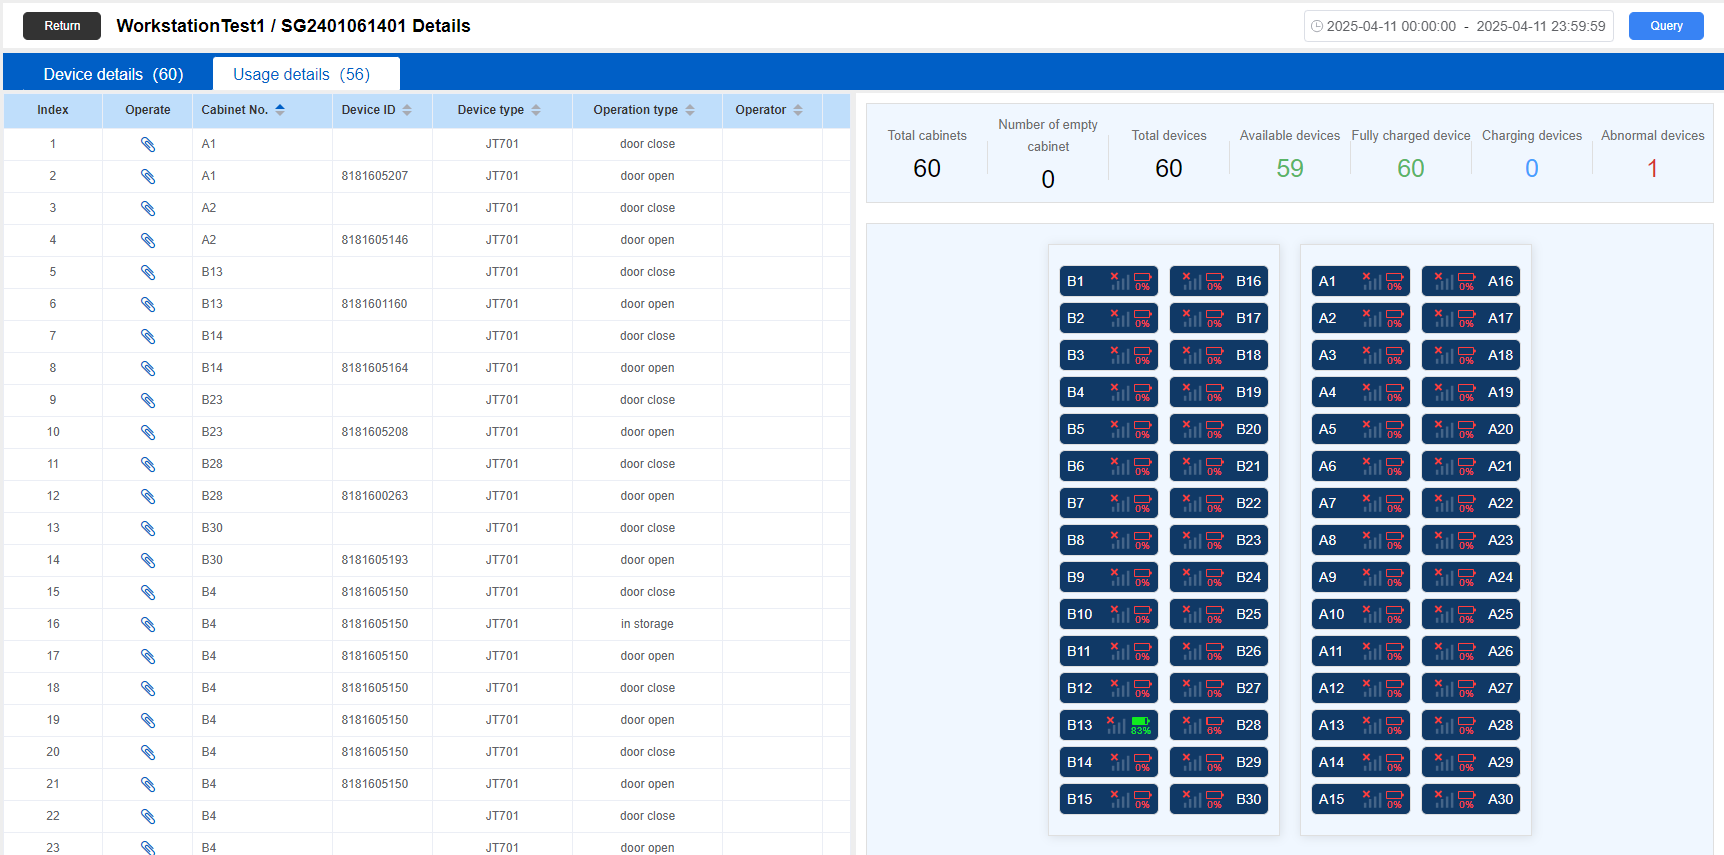1724x855 pixels.
Task: Select cabinet A1 slot in grid
Action: tap(1360, 281)
